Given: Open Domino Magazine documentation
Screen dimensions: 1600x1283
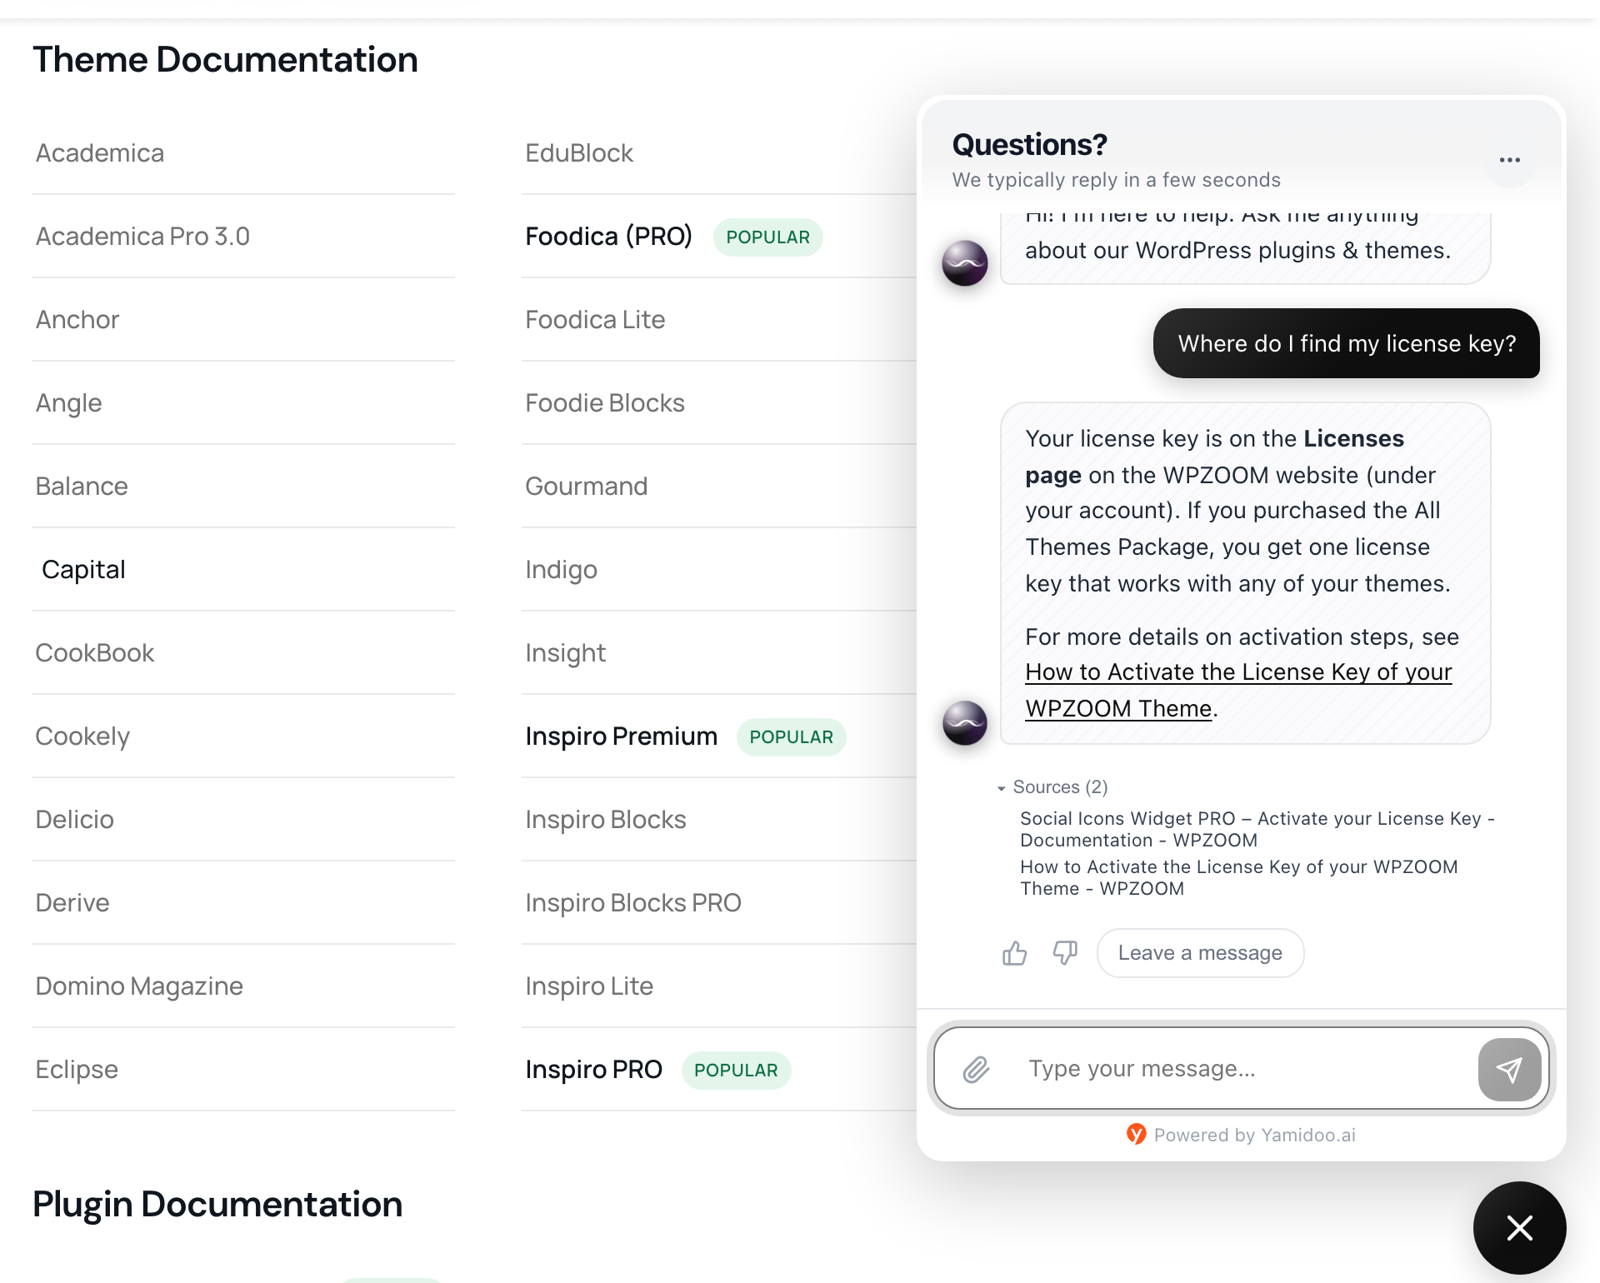Looking at the screenshot, I should click(x=139, y=986).
